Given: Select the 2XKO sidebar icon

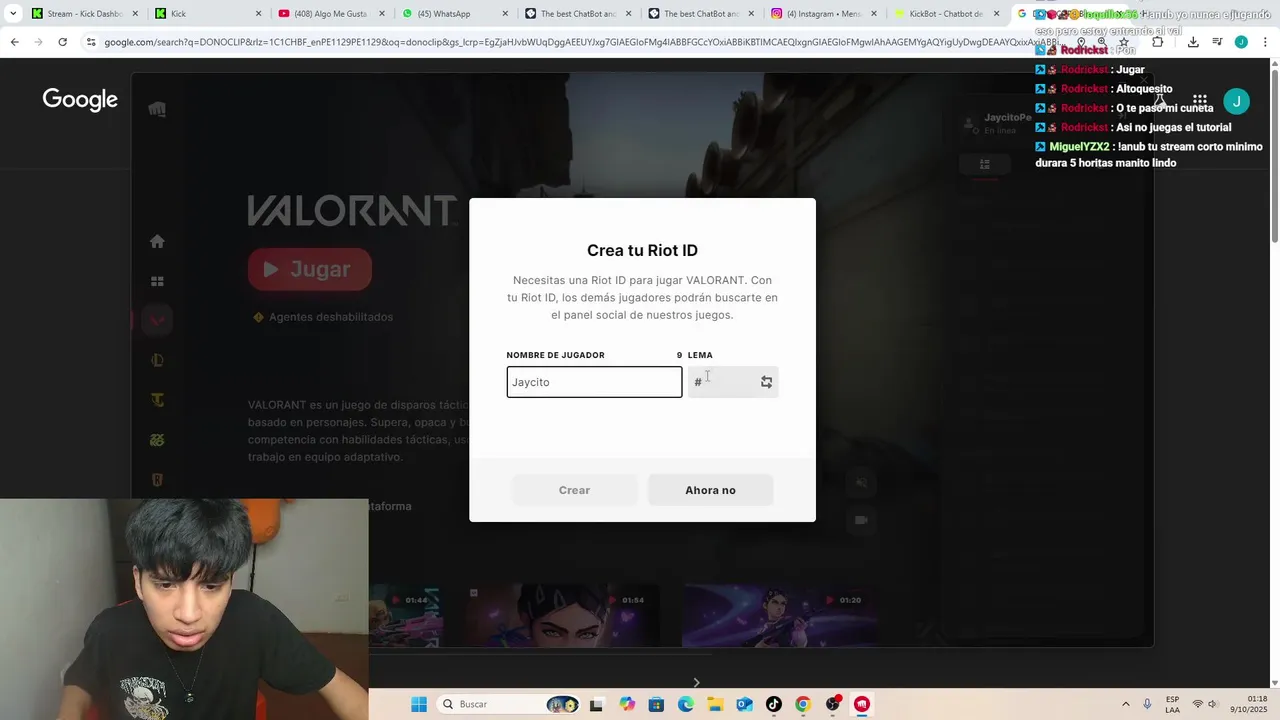Looking at the screenshot, I should coord(157,440).
